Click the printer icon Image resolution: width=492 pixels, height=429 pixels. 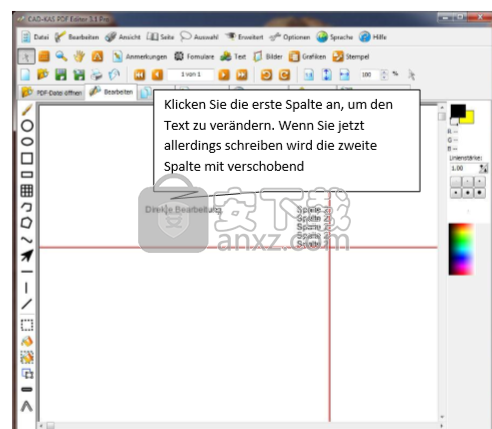(96, 75)
